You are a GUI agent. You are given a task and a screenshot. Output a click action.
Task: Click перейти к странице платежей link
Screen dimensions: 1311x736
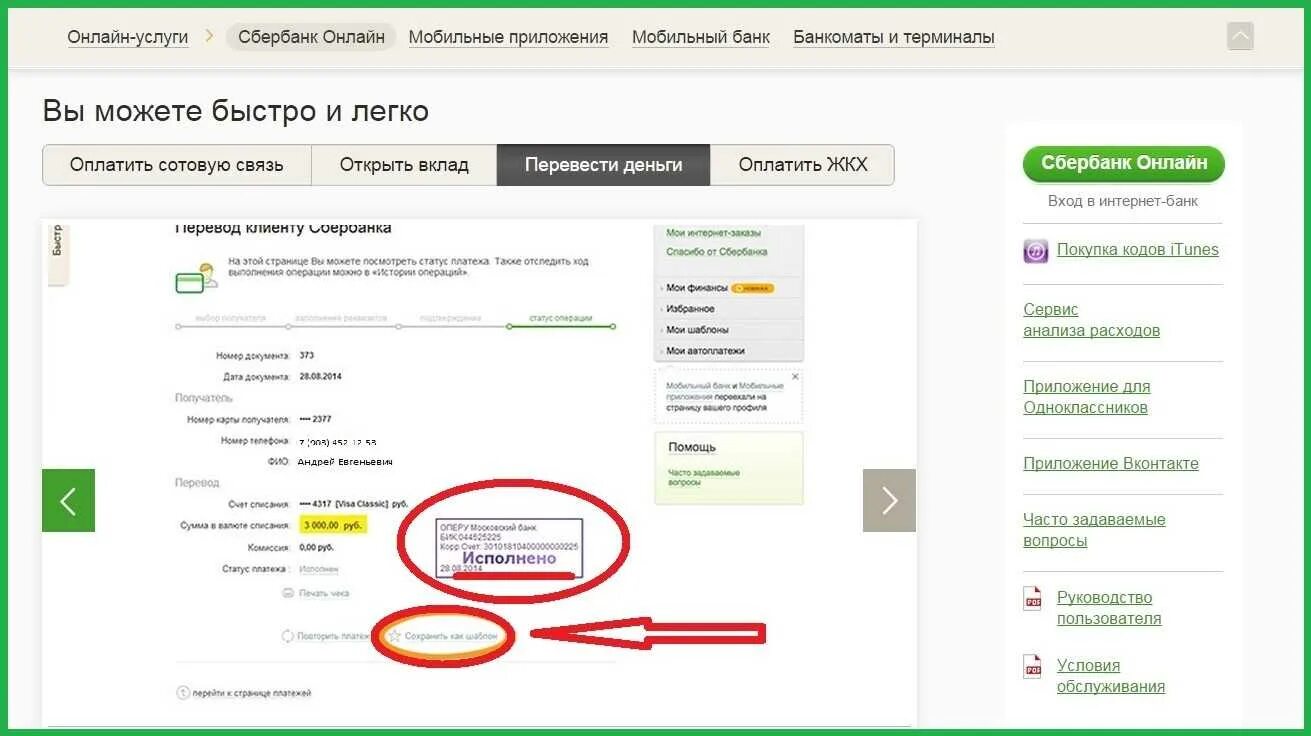[x=252, y=692]
